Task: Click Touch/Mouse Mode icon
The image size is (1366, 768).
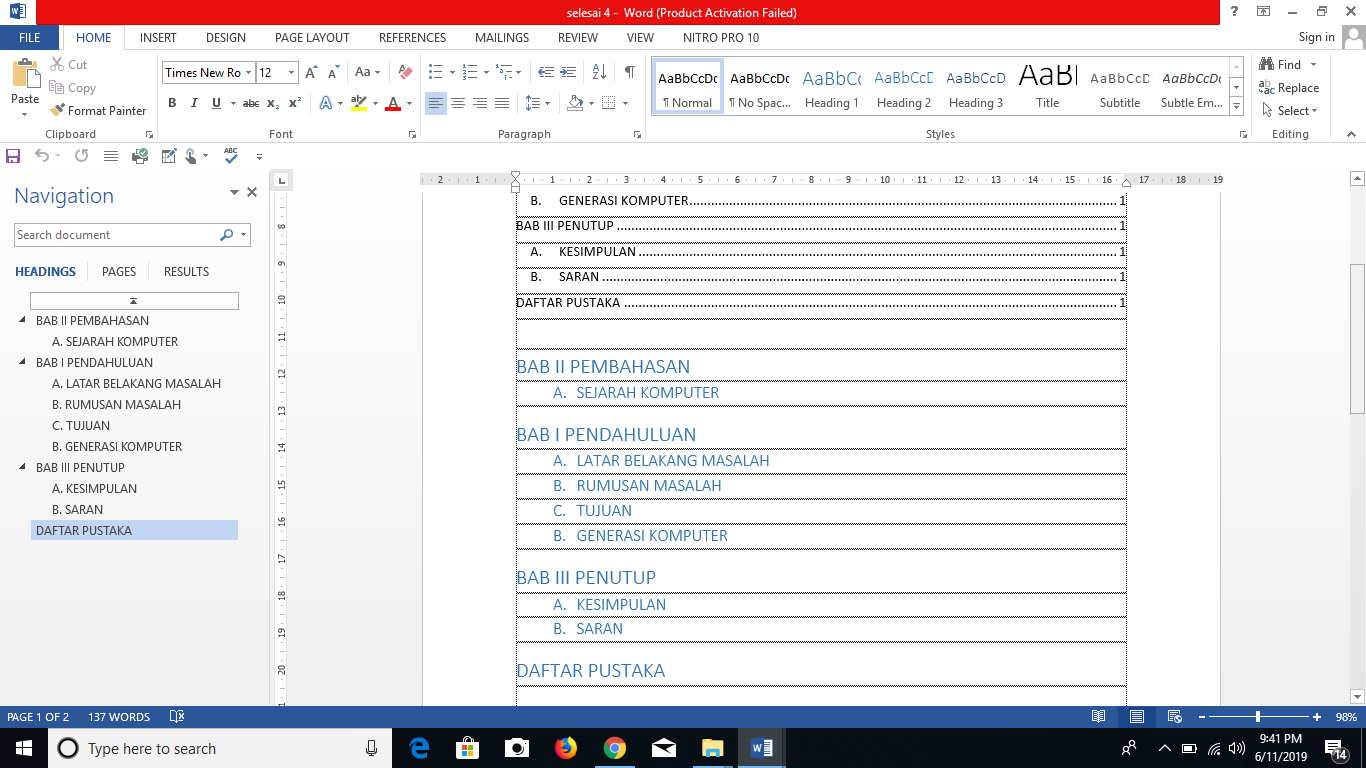Action: pyautogui.click(x=190, y=156)
